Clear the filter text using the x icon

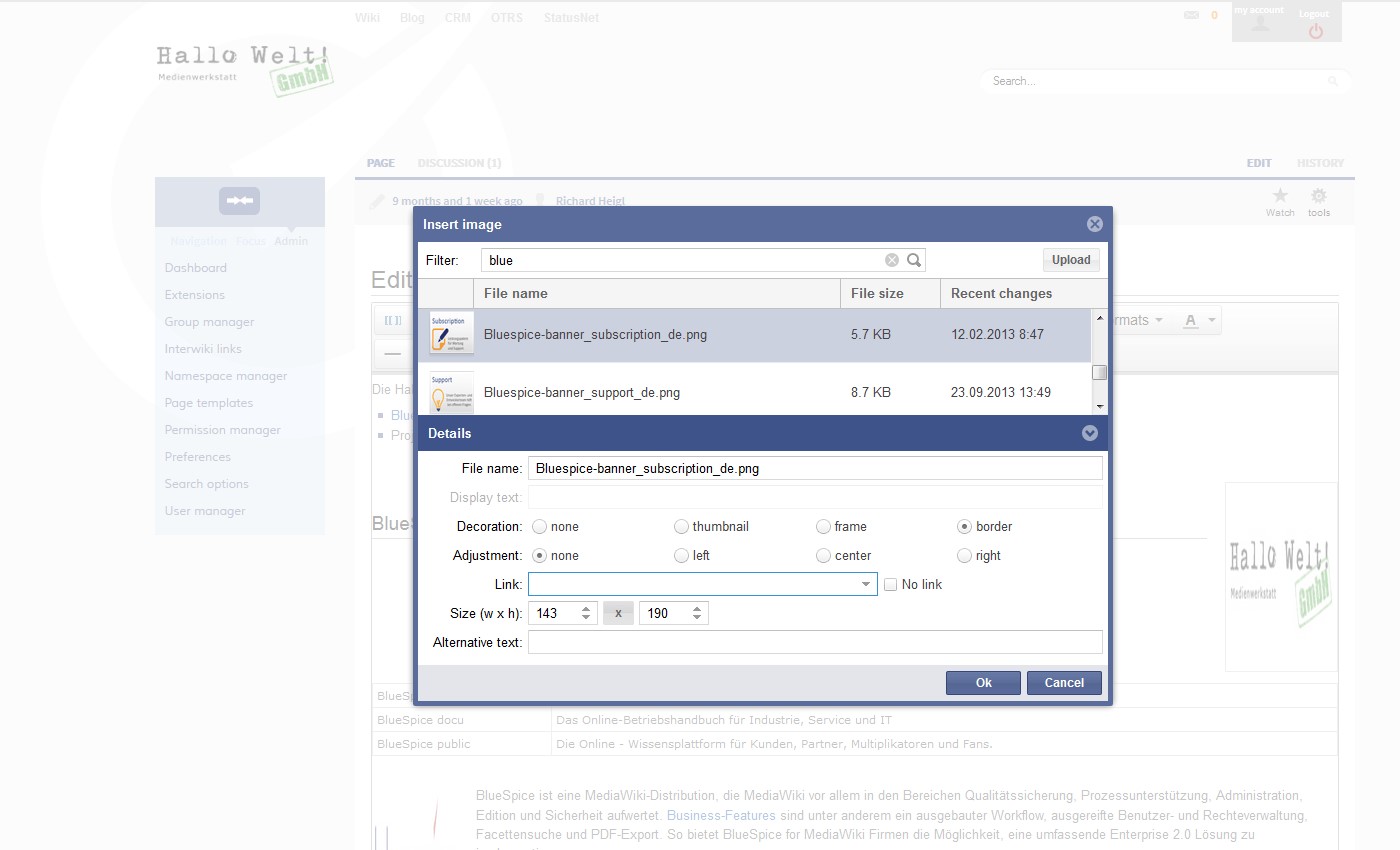click(x=891, y=259)
